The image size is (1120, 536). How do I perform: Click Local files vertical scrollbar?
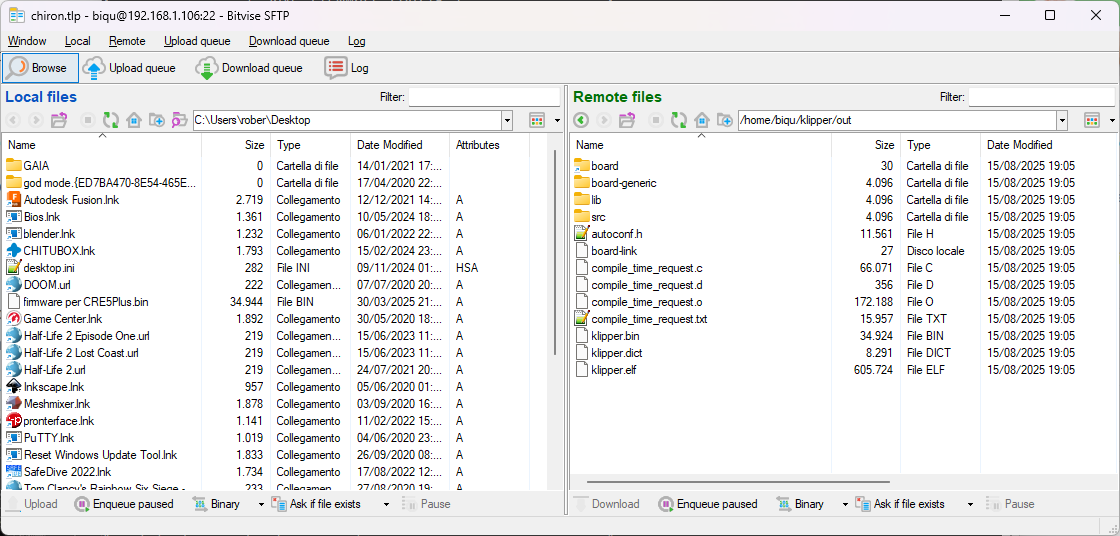[555, 252]
